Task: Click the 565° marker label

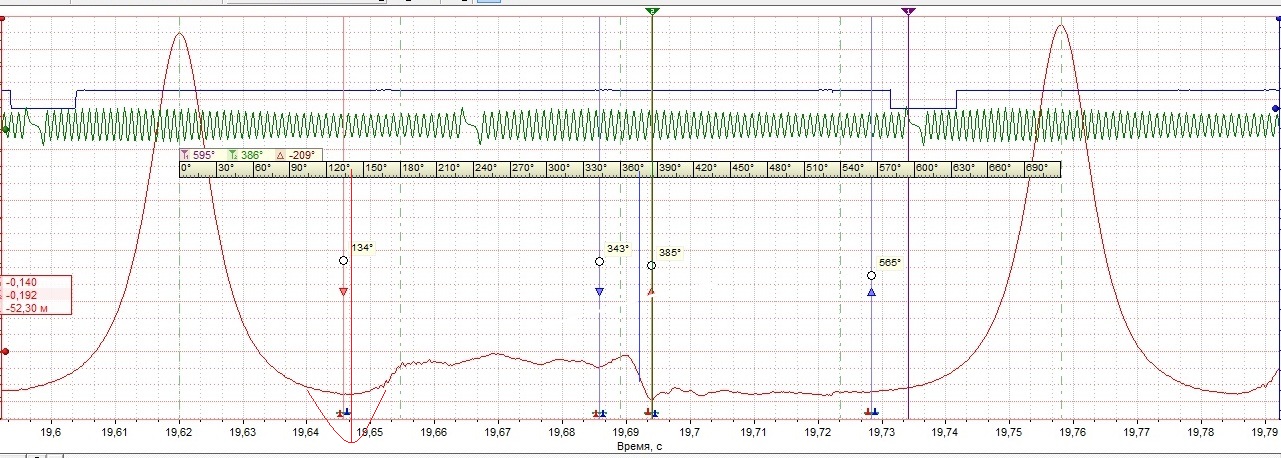Action: point(890,263)
